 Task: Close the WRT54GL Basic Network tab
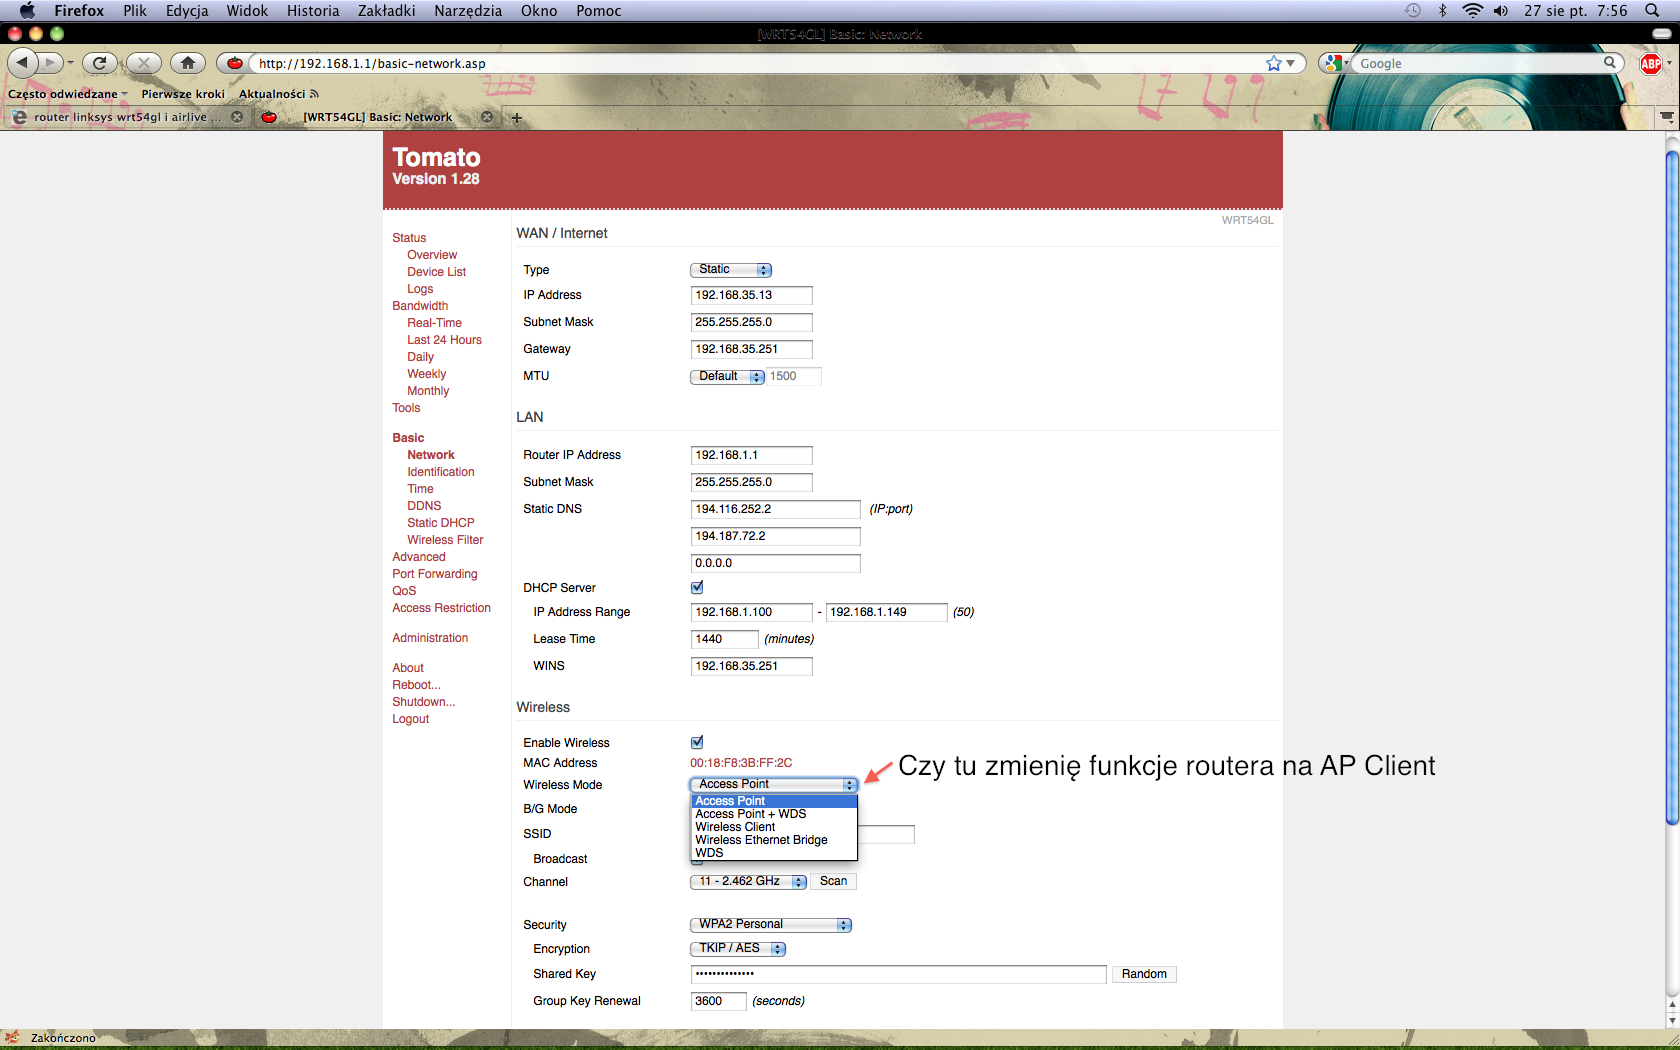coord(487,117)
